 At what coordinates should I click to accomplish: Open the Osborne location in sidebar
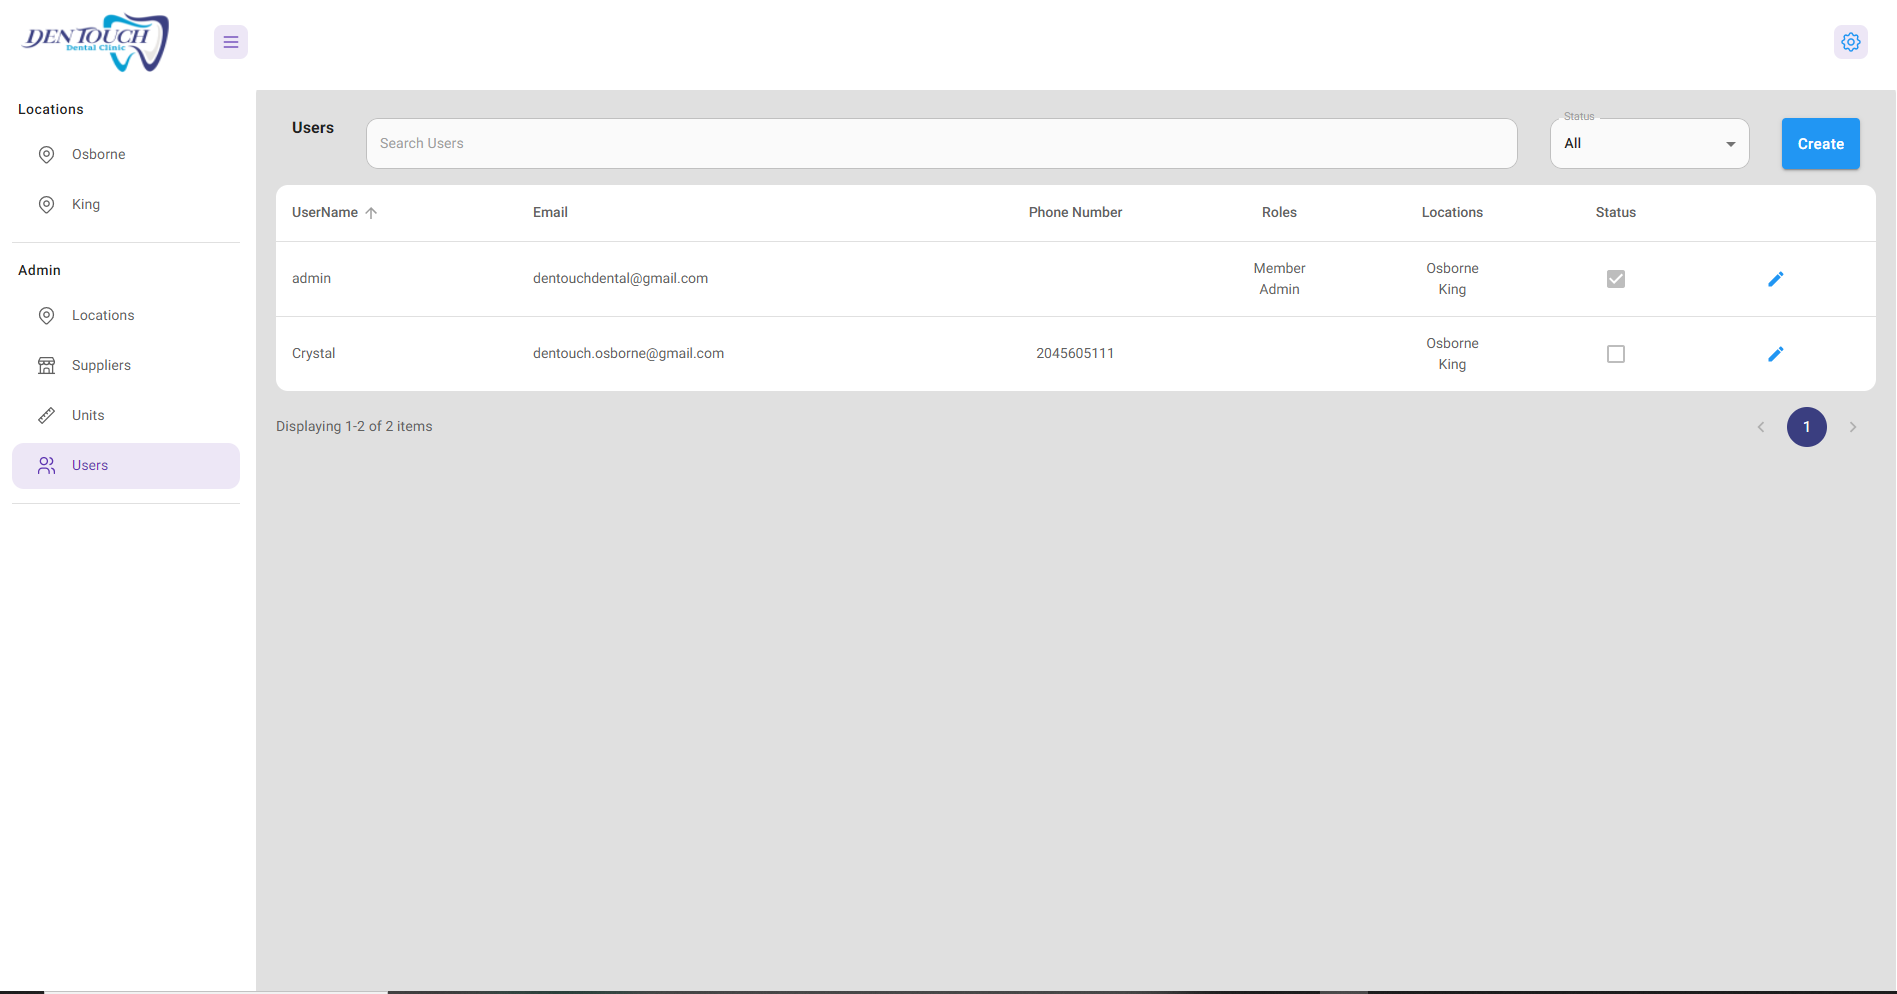pos(126,154)
